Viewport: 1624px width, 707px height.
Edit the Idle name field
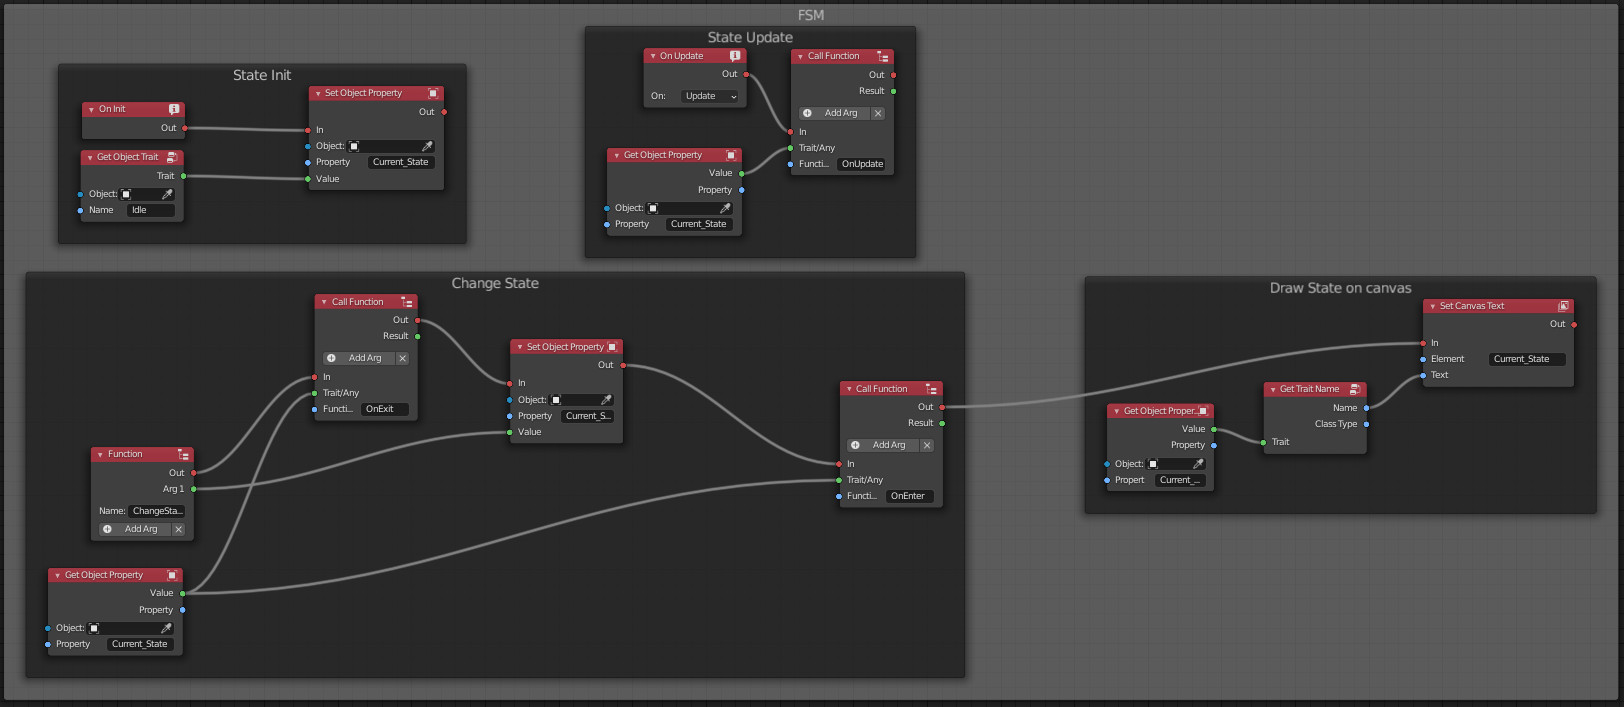pyautogui.click(x=151, y=210)
